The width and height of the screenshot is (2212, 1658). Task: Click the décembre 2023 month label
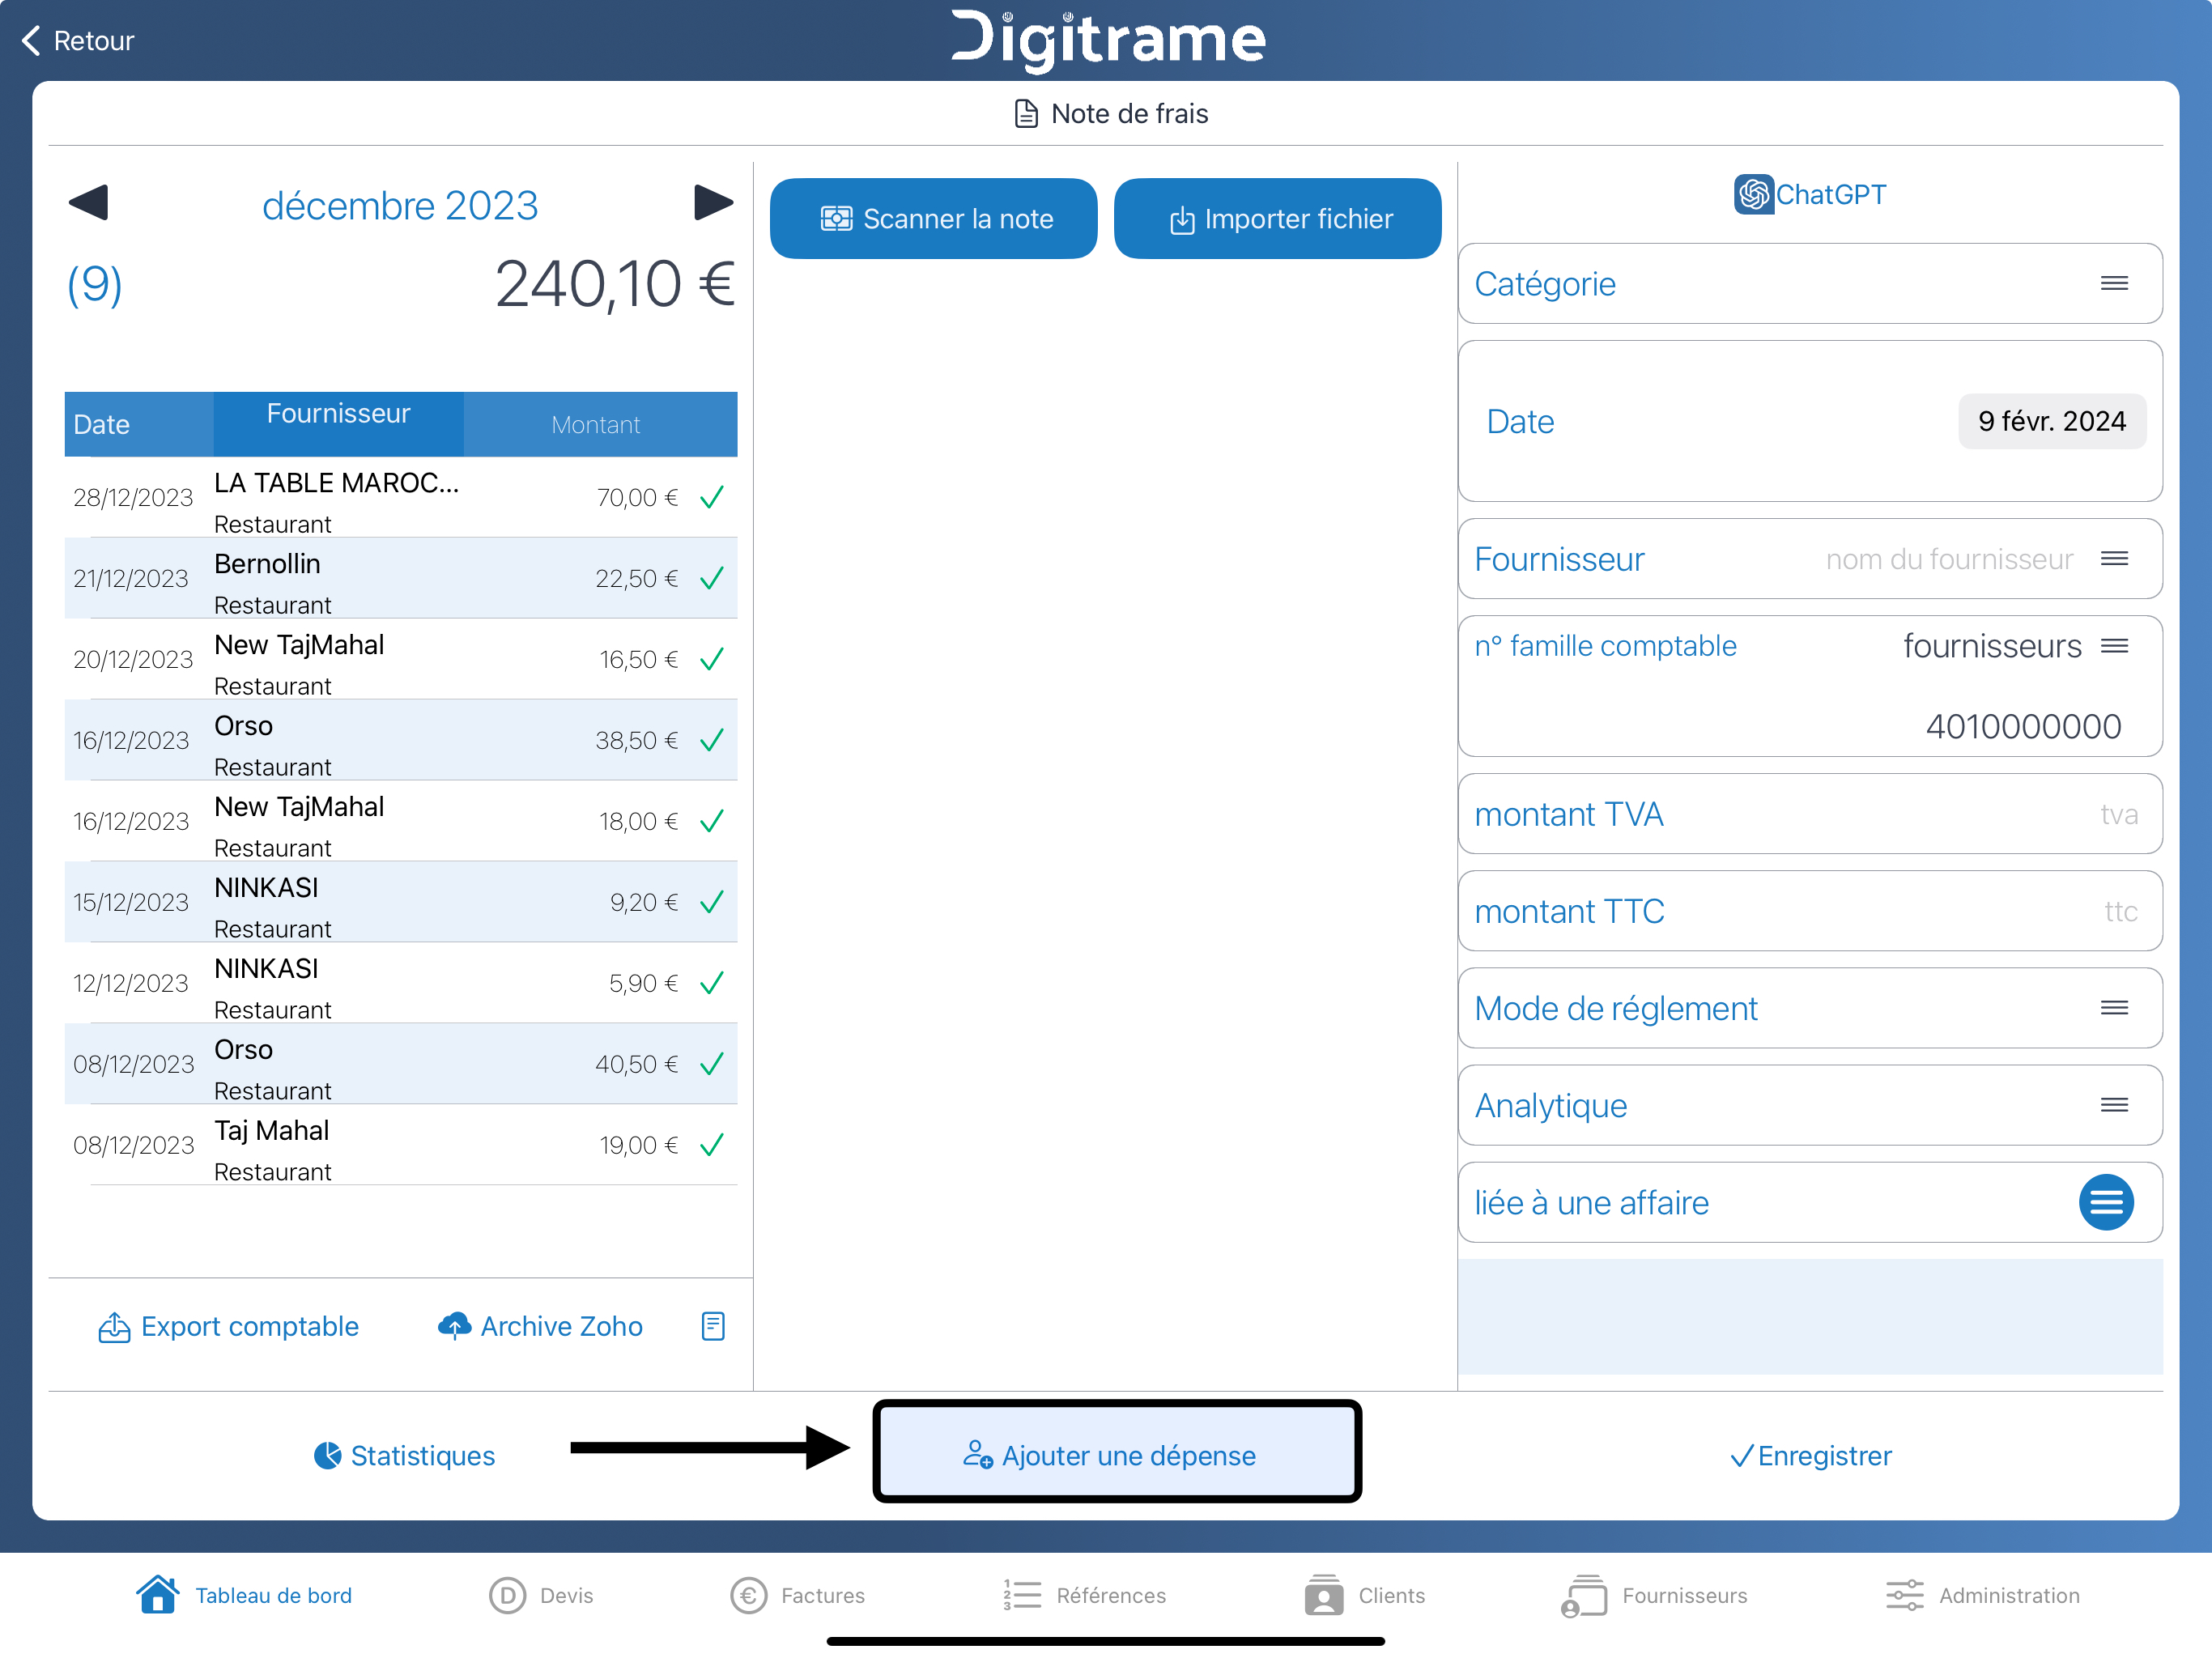coord(400,205)
